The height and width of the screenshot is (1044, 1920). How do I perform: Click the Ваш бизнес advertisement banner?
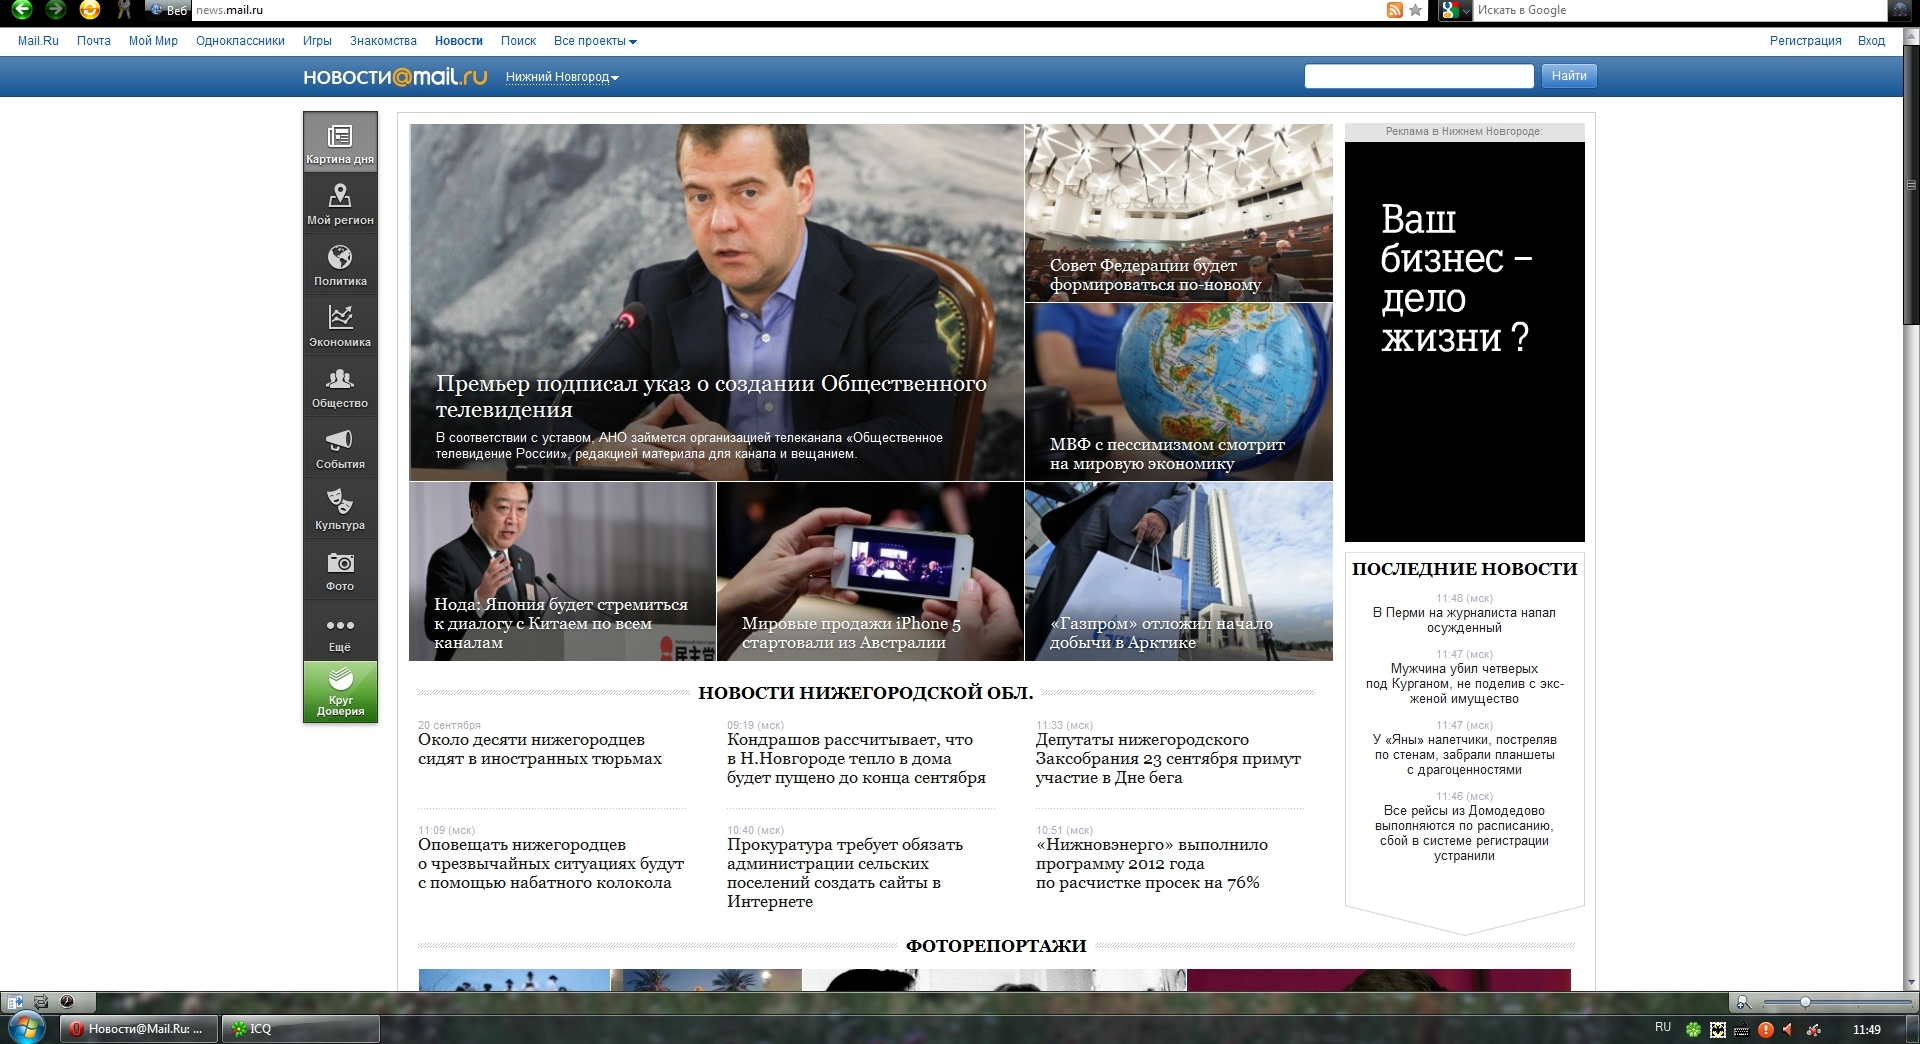(1464, 342)
